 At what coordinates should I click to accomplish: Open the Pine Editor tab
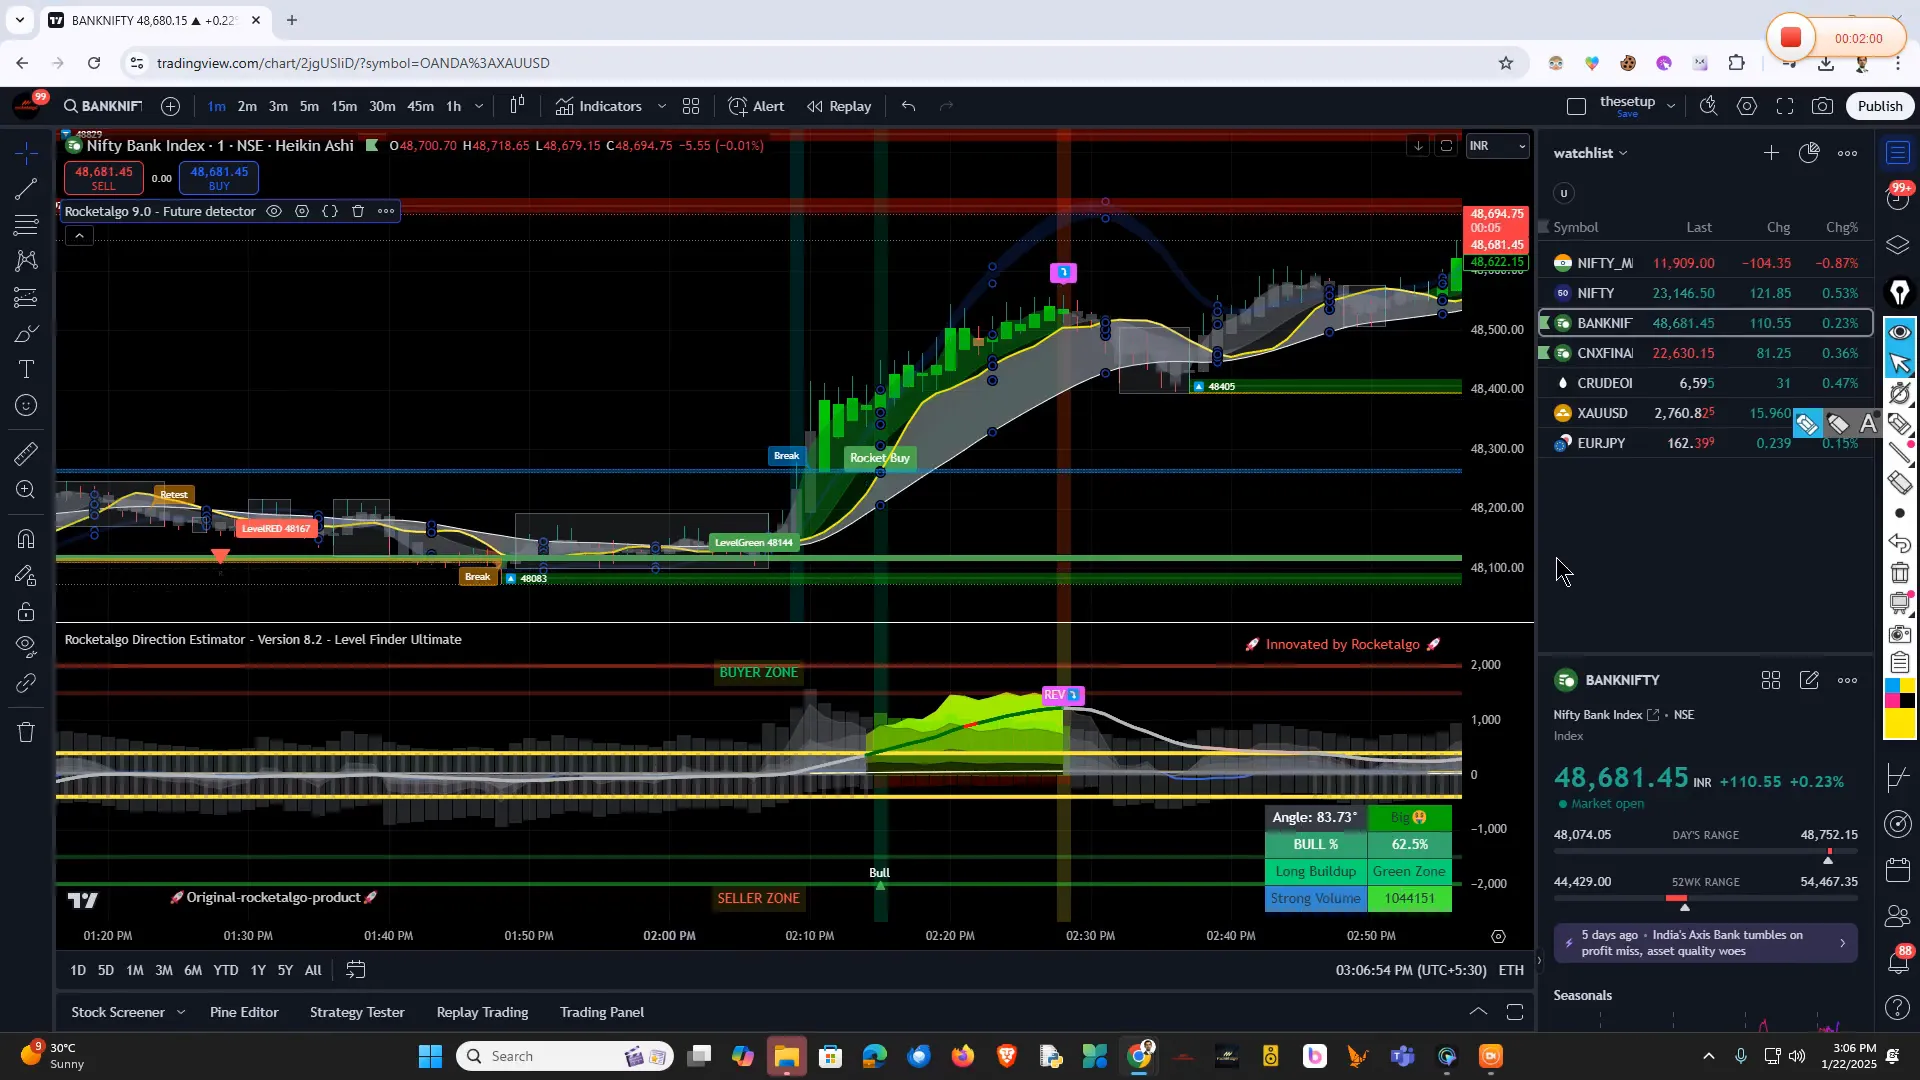click(244, 1012)
